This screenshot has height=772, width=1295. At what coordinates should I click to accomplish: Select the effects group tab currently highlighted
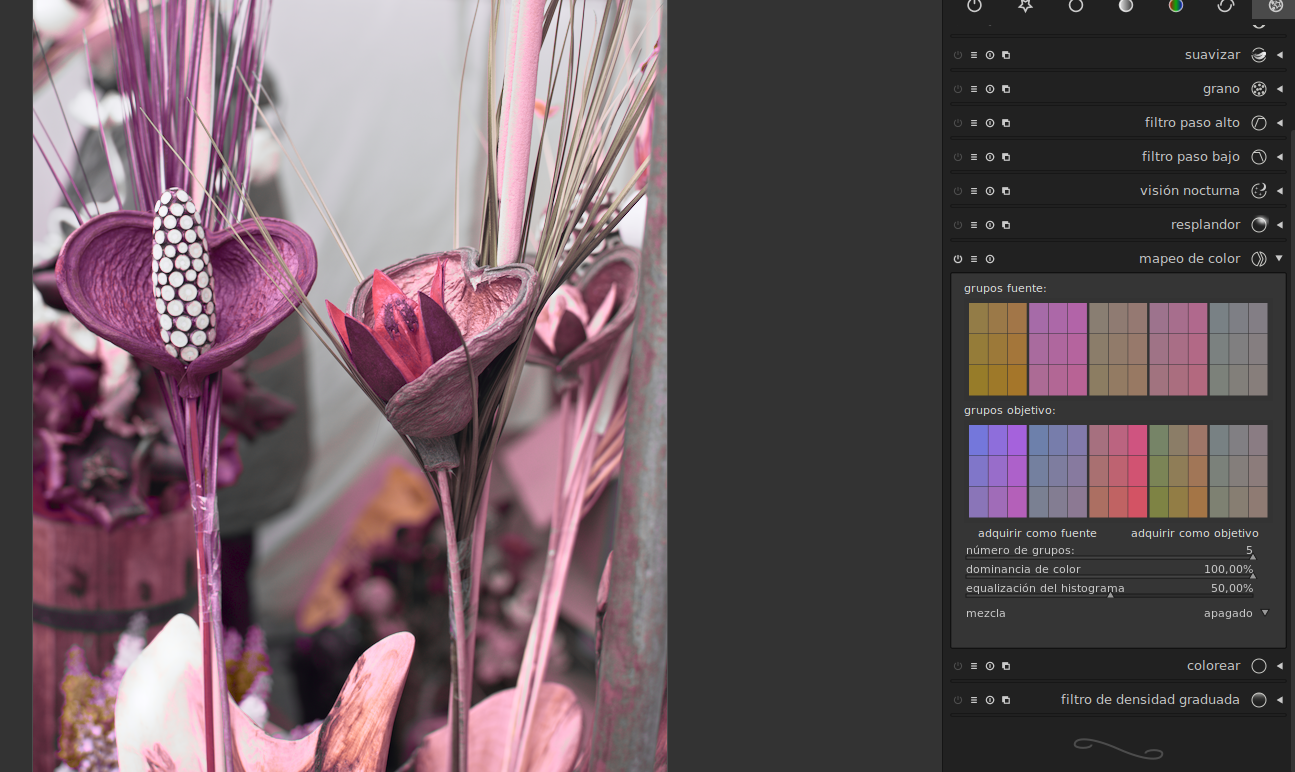pos(1274,7)
